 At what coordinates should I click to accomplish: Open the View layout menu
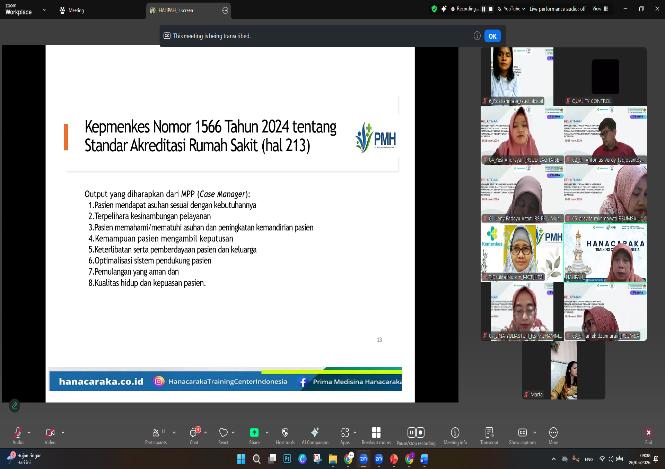point(600,8)
